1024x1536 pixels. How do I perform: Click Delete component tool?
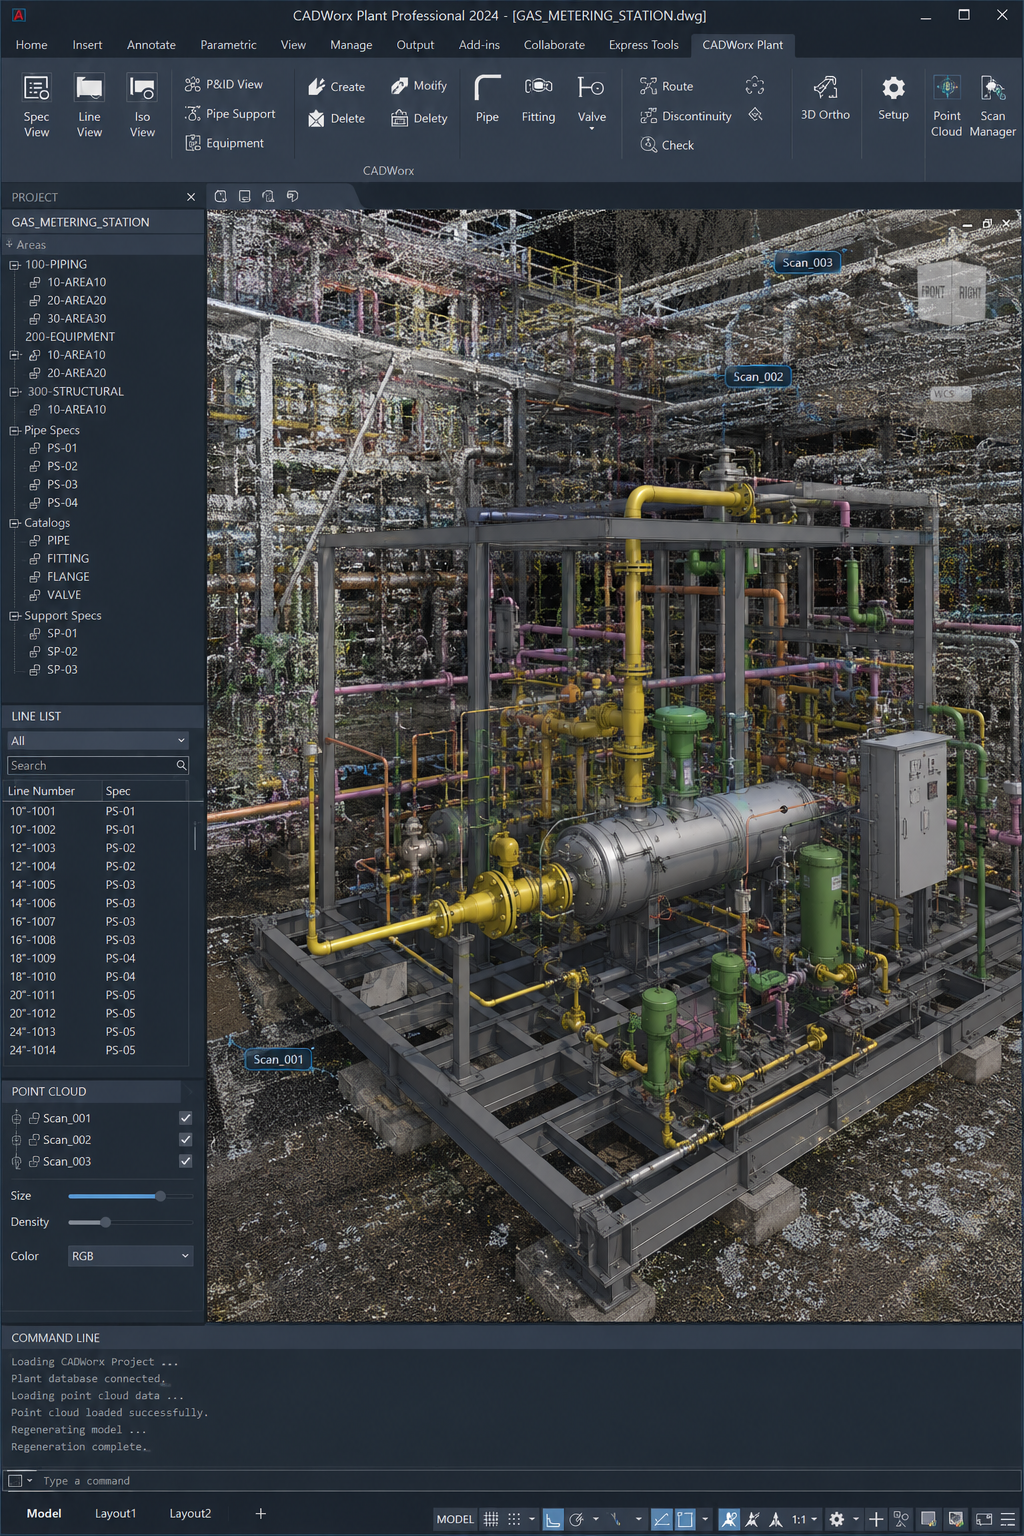(336, 118)
